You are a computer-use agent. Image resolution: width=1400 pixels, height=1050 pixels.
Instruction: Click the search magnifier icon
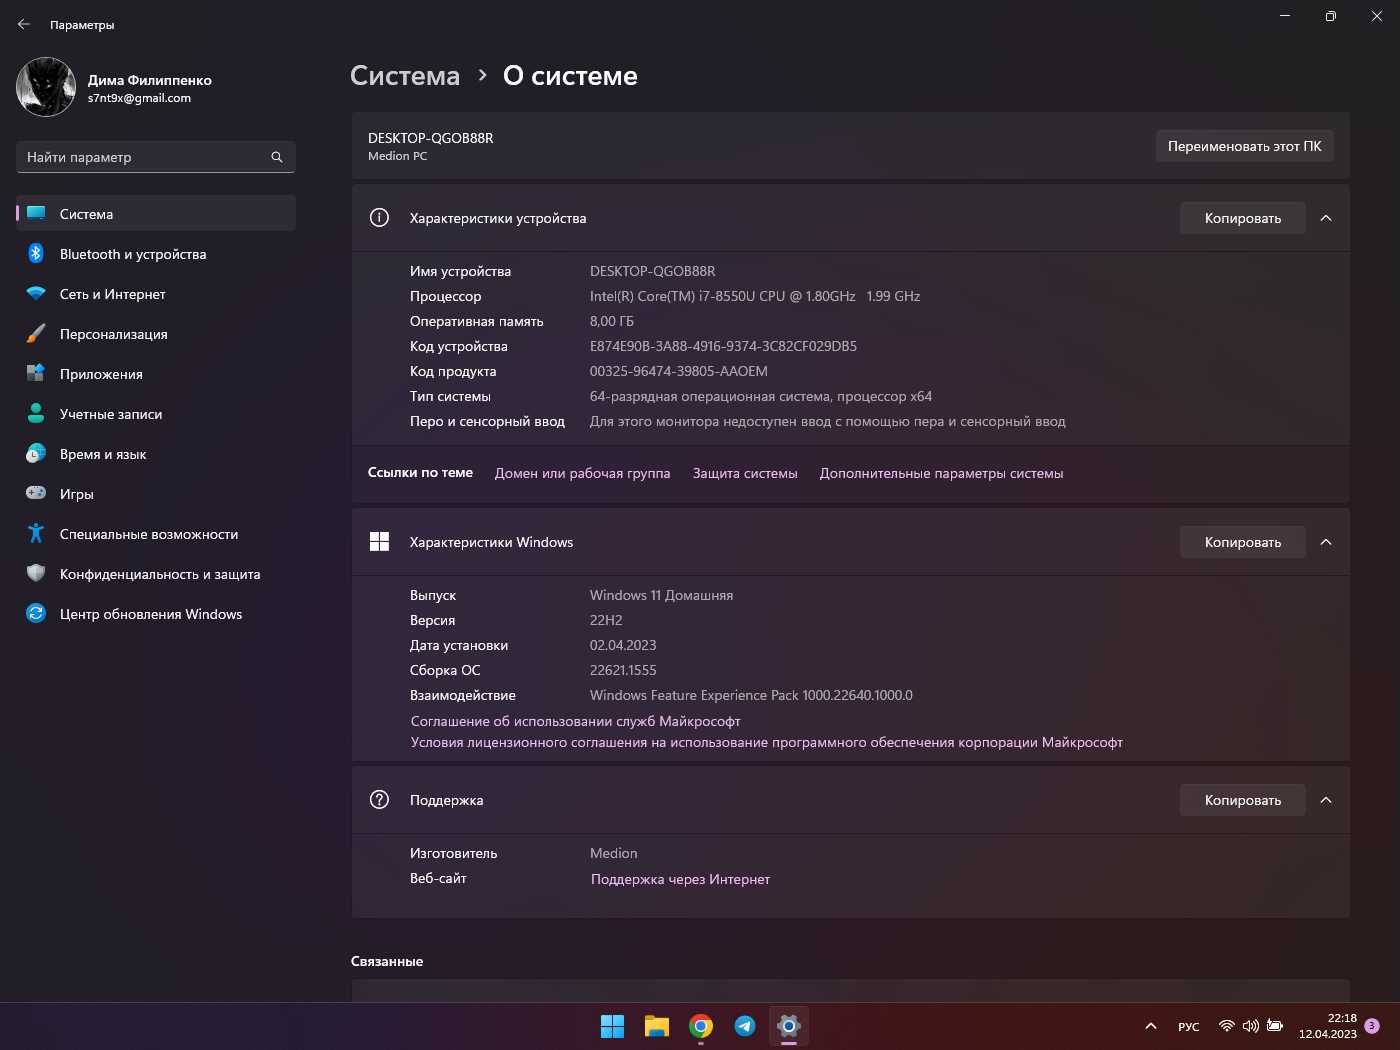277,157
